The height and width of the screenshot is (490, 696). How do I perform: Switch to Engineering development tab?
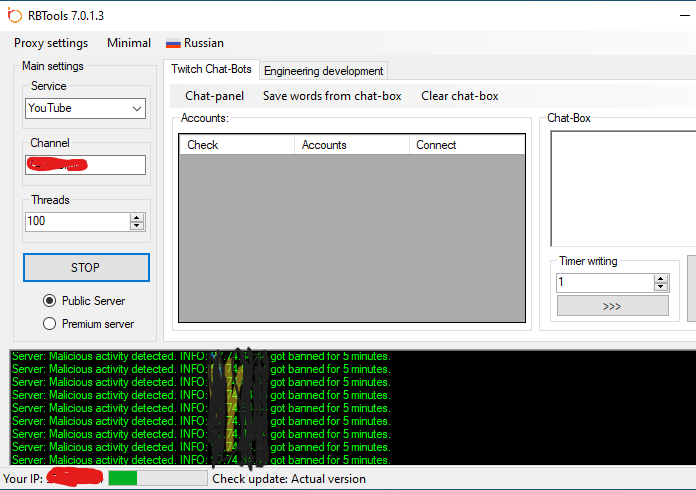click(x=323, y=71)
